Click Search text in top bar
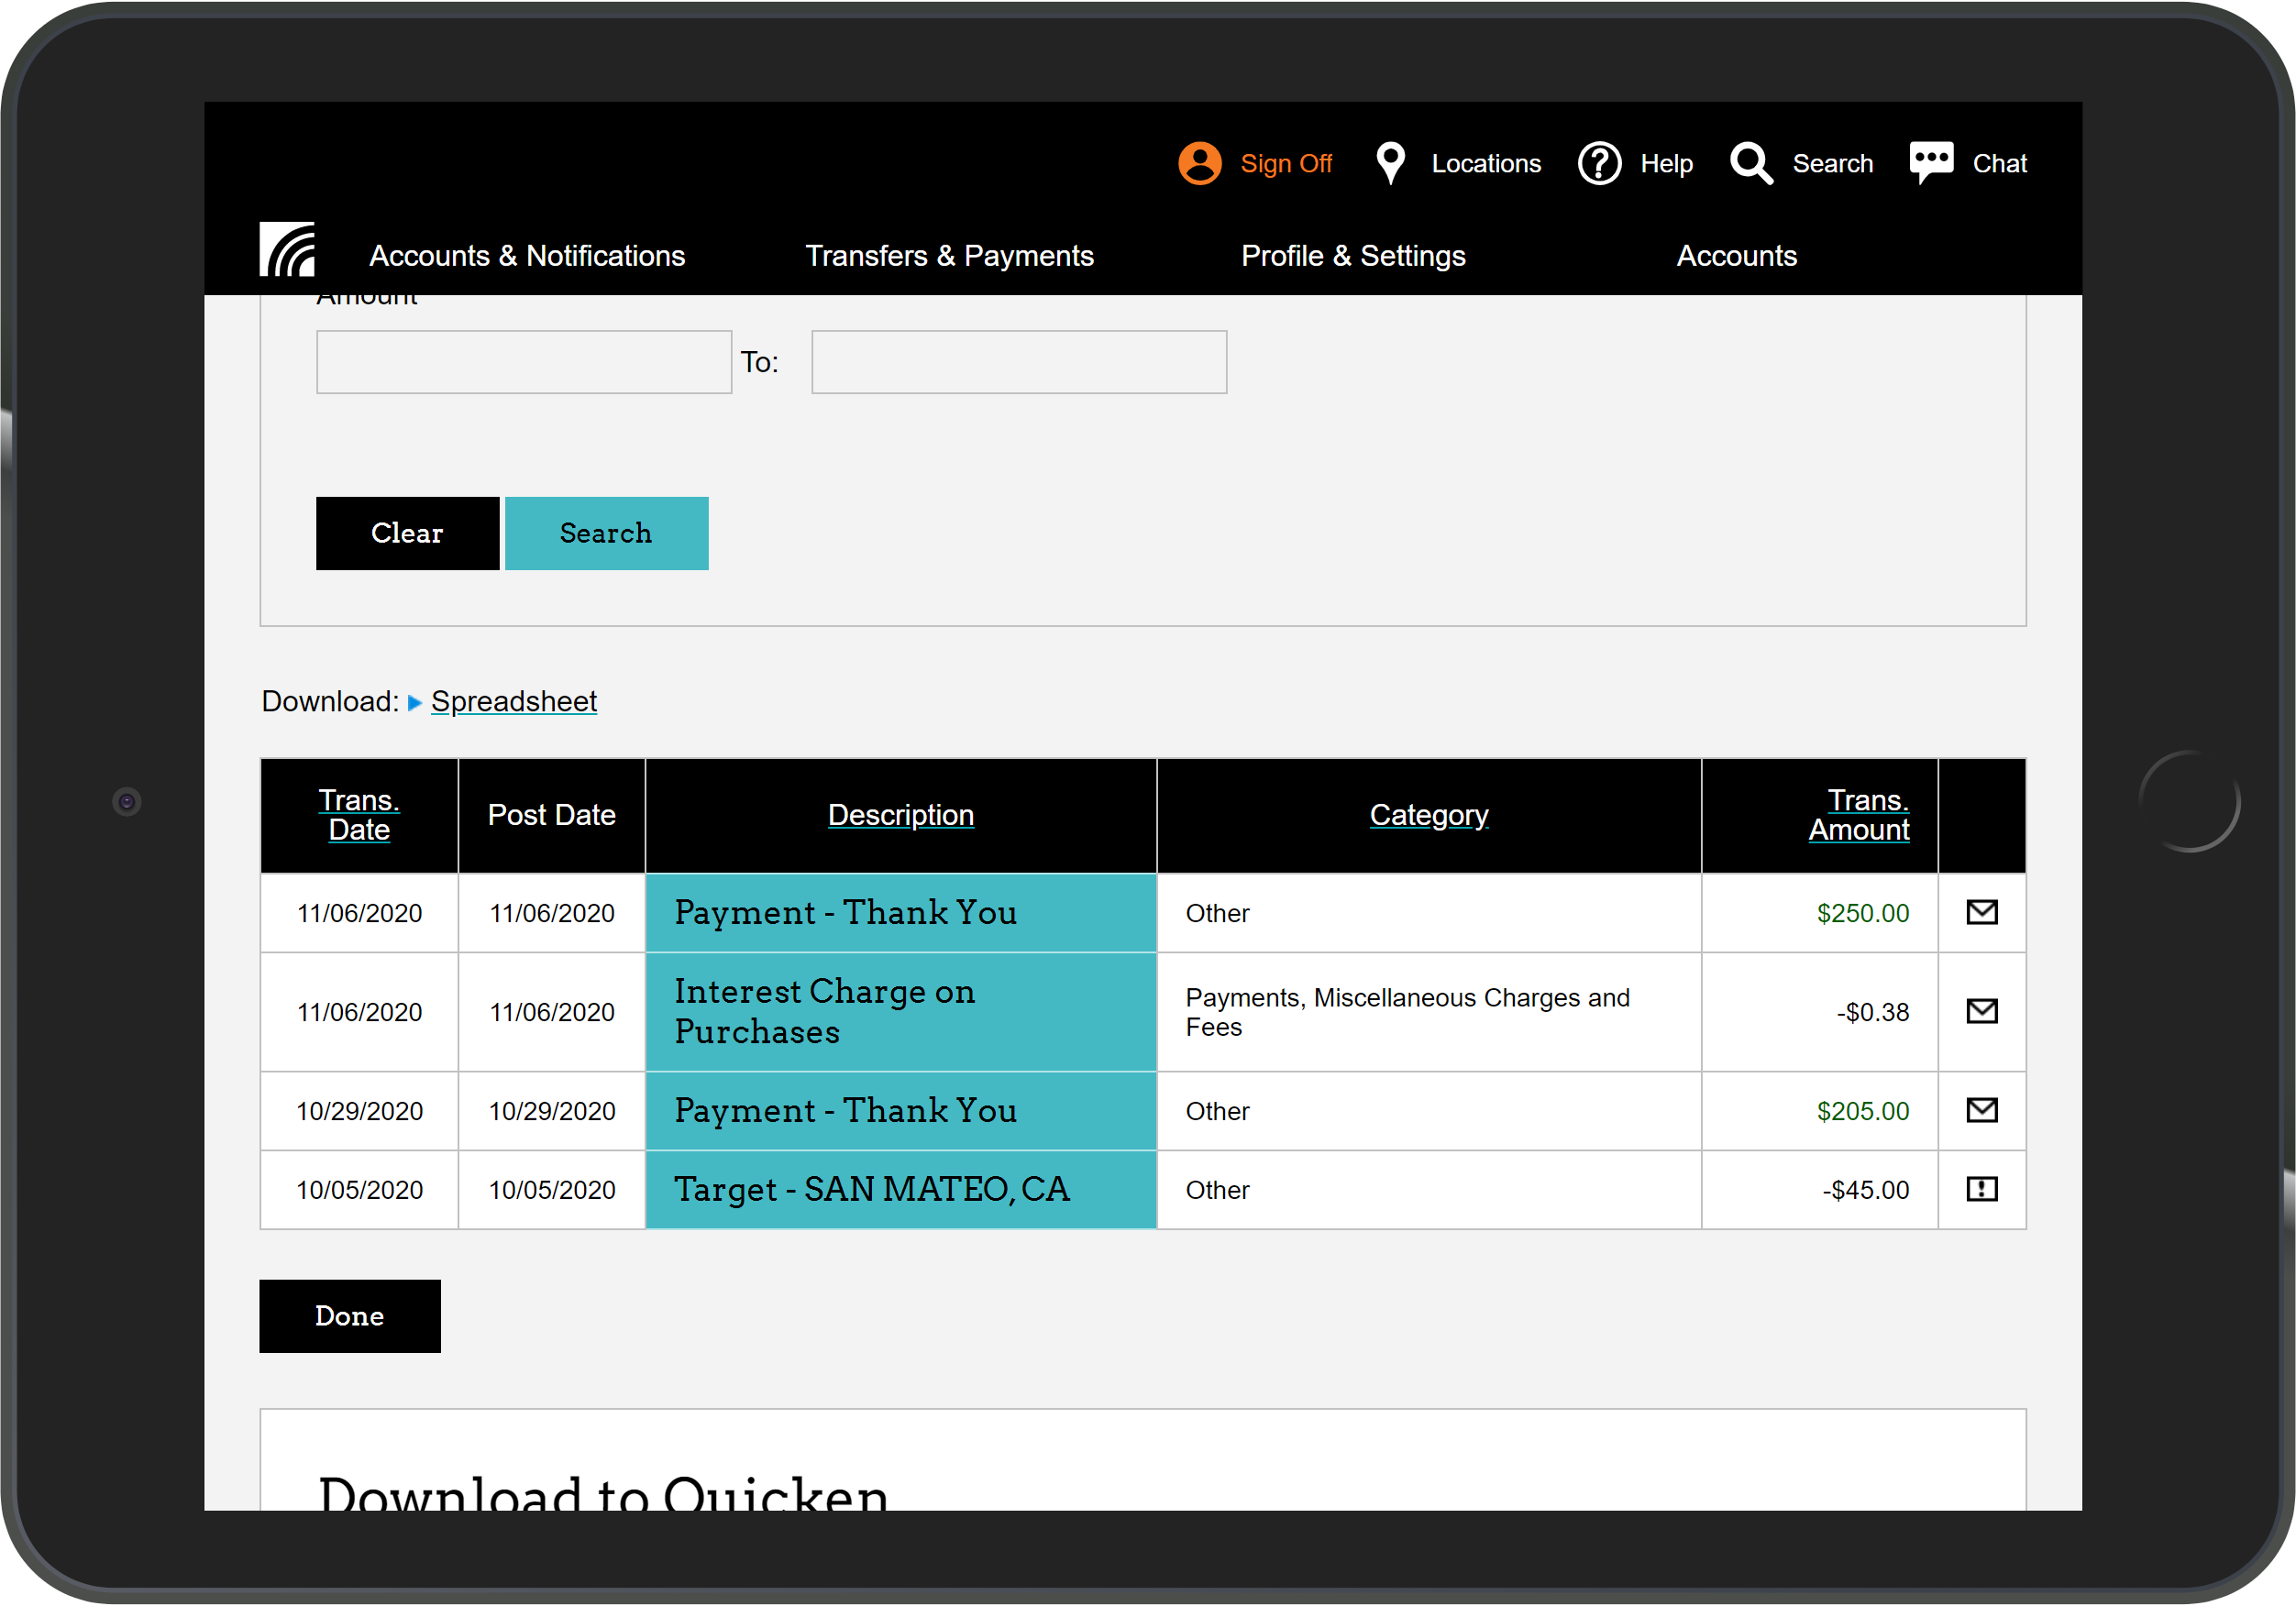 point(1832,163)
